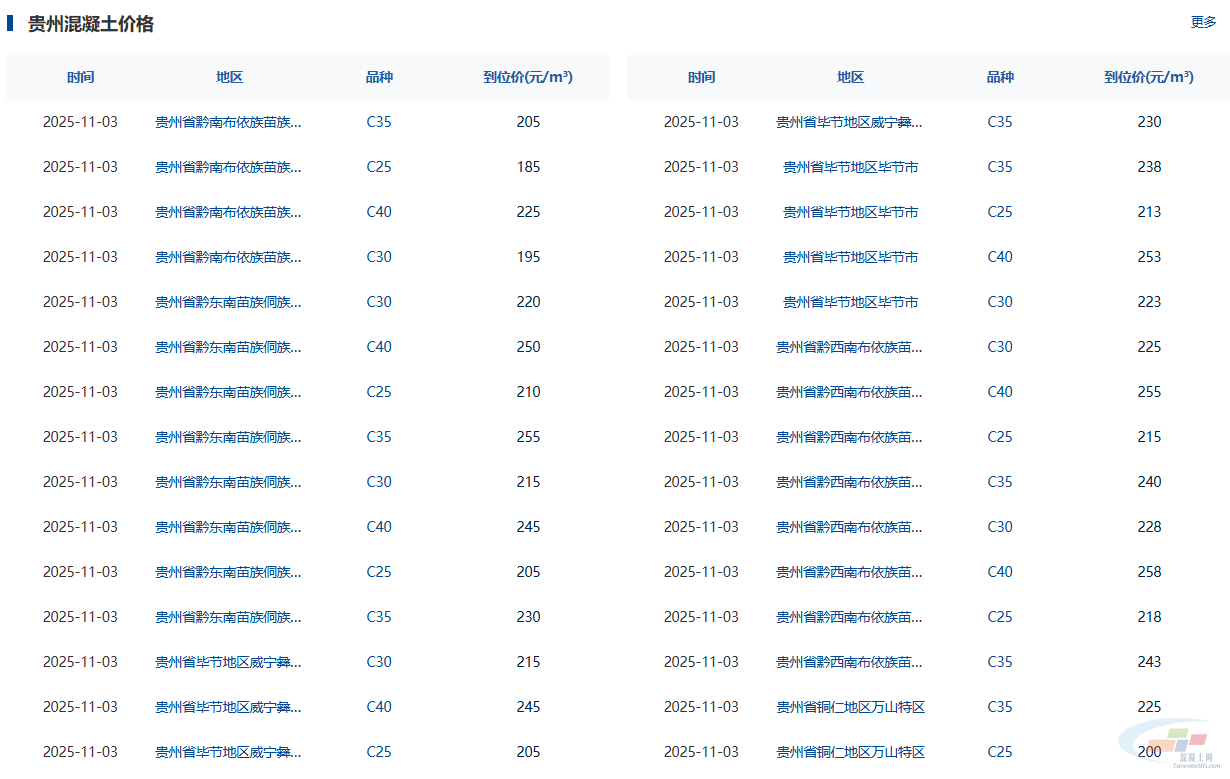1230x779 pixels.
Task: Open the 更多 link at top right
Action: click(x=1202, y=22)
